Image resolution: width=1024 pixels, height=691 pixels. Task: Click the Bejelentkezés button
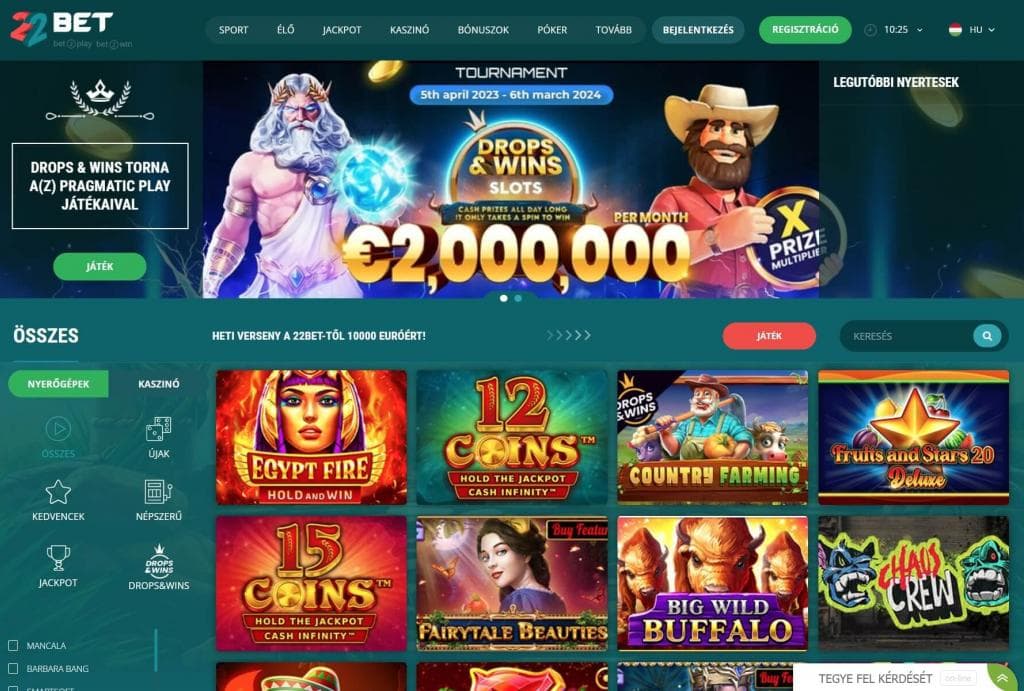click(x=698, y=30)
